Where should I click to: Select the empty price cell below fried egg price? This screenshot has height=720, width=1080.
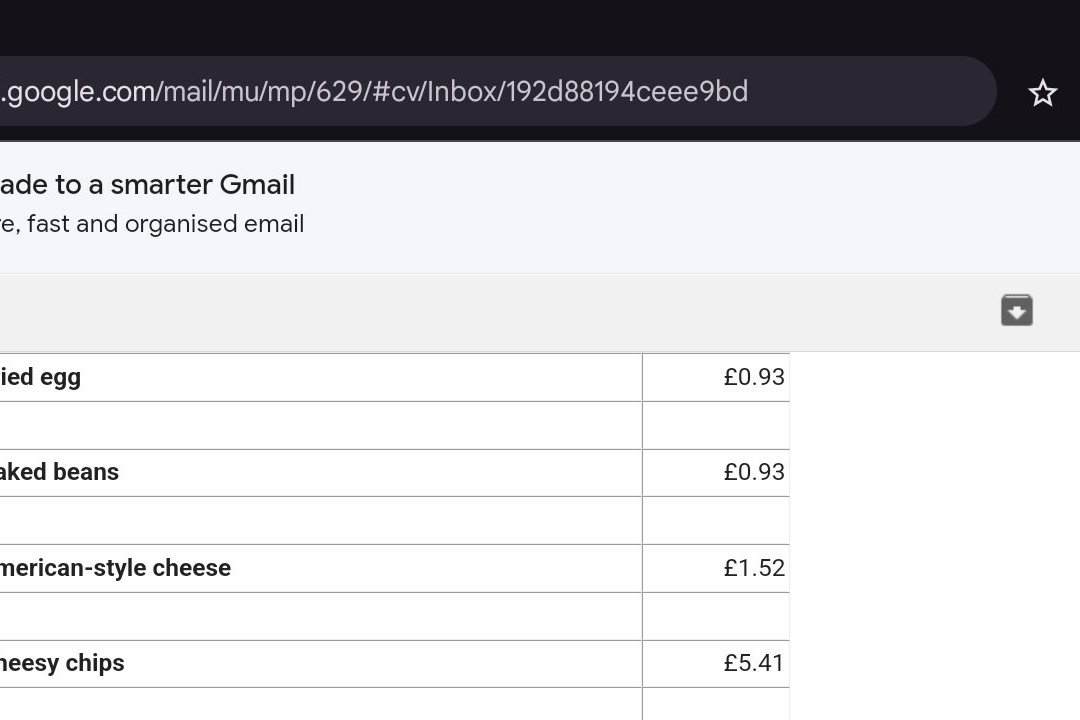point(716,425)
